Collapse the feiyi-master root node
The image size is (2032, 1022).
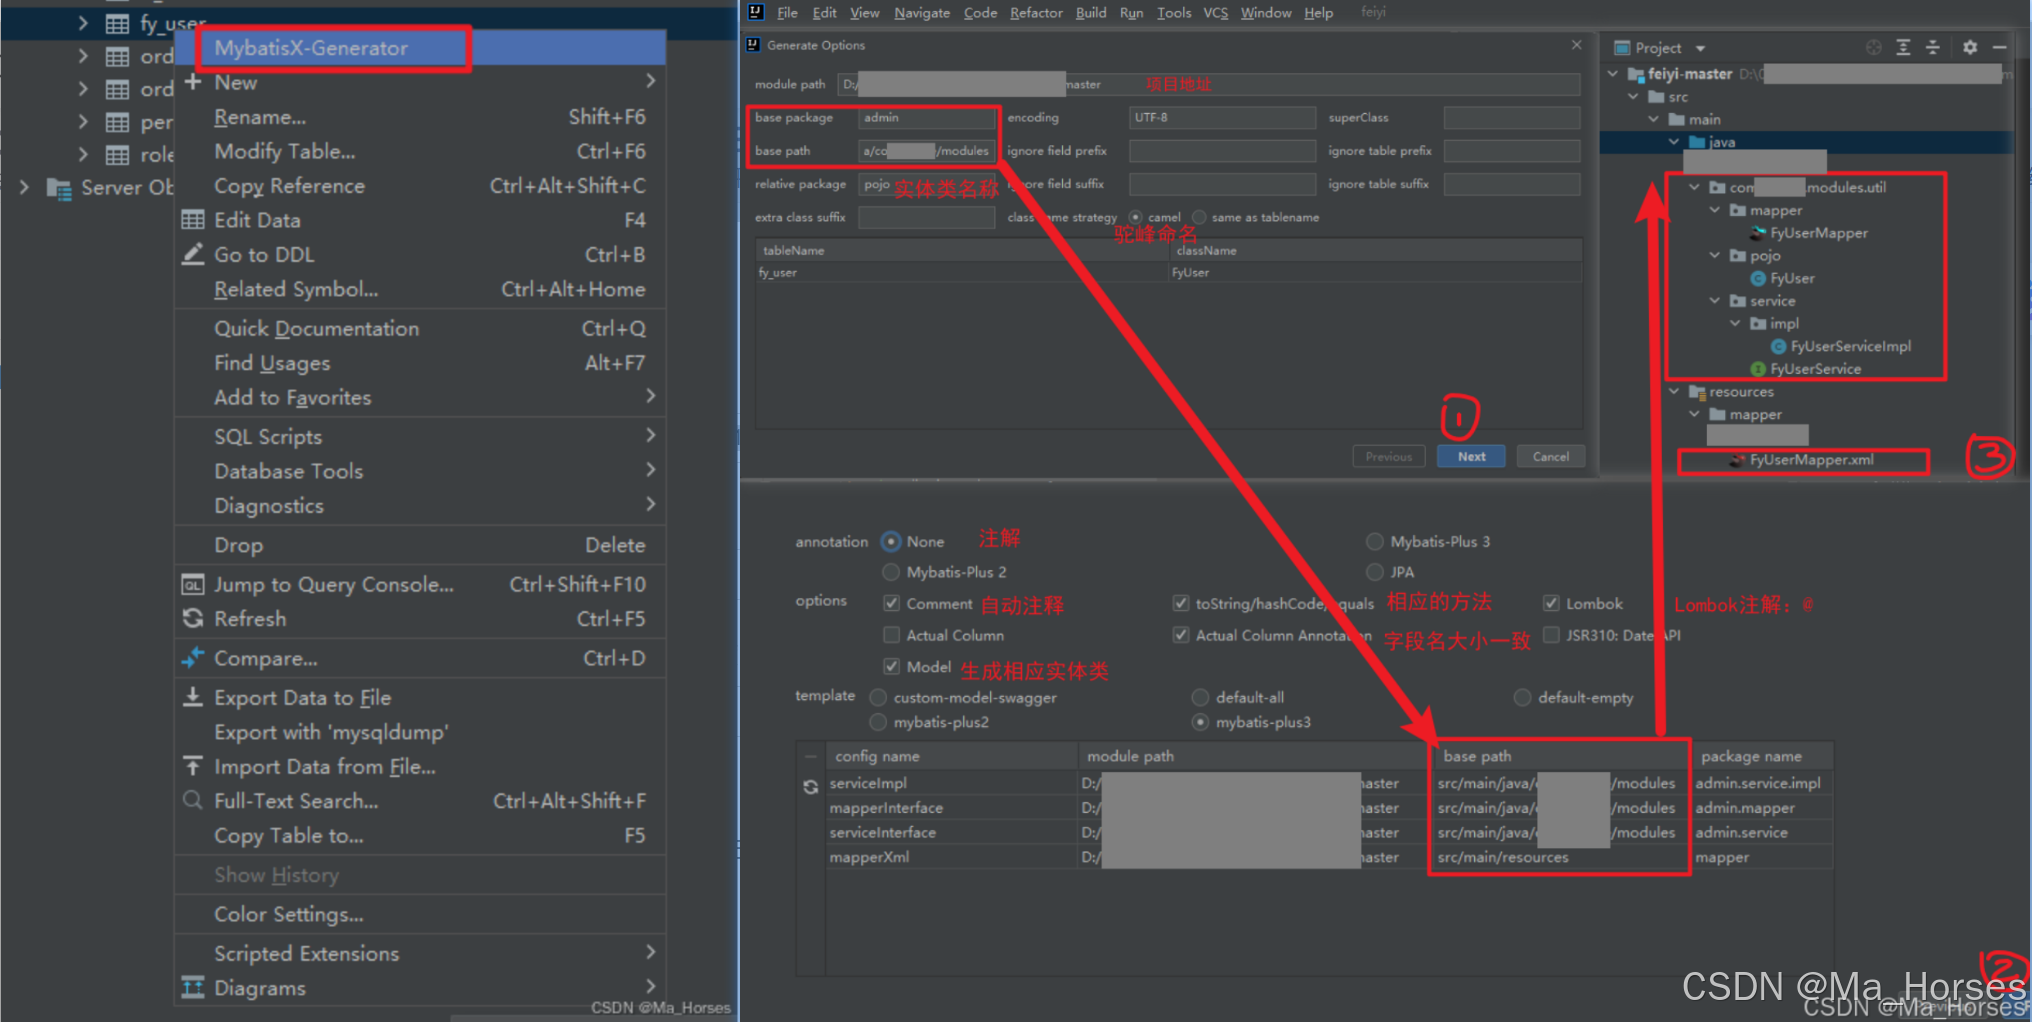(1613, 73)
